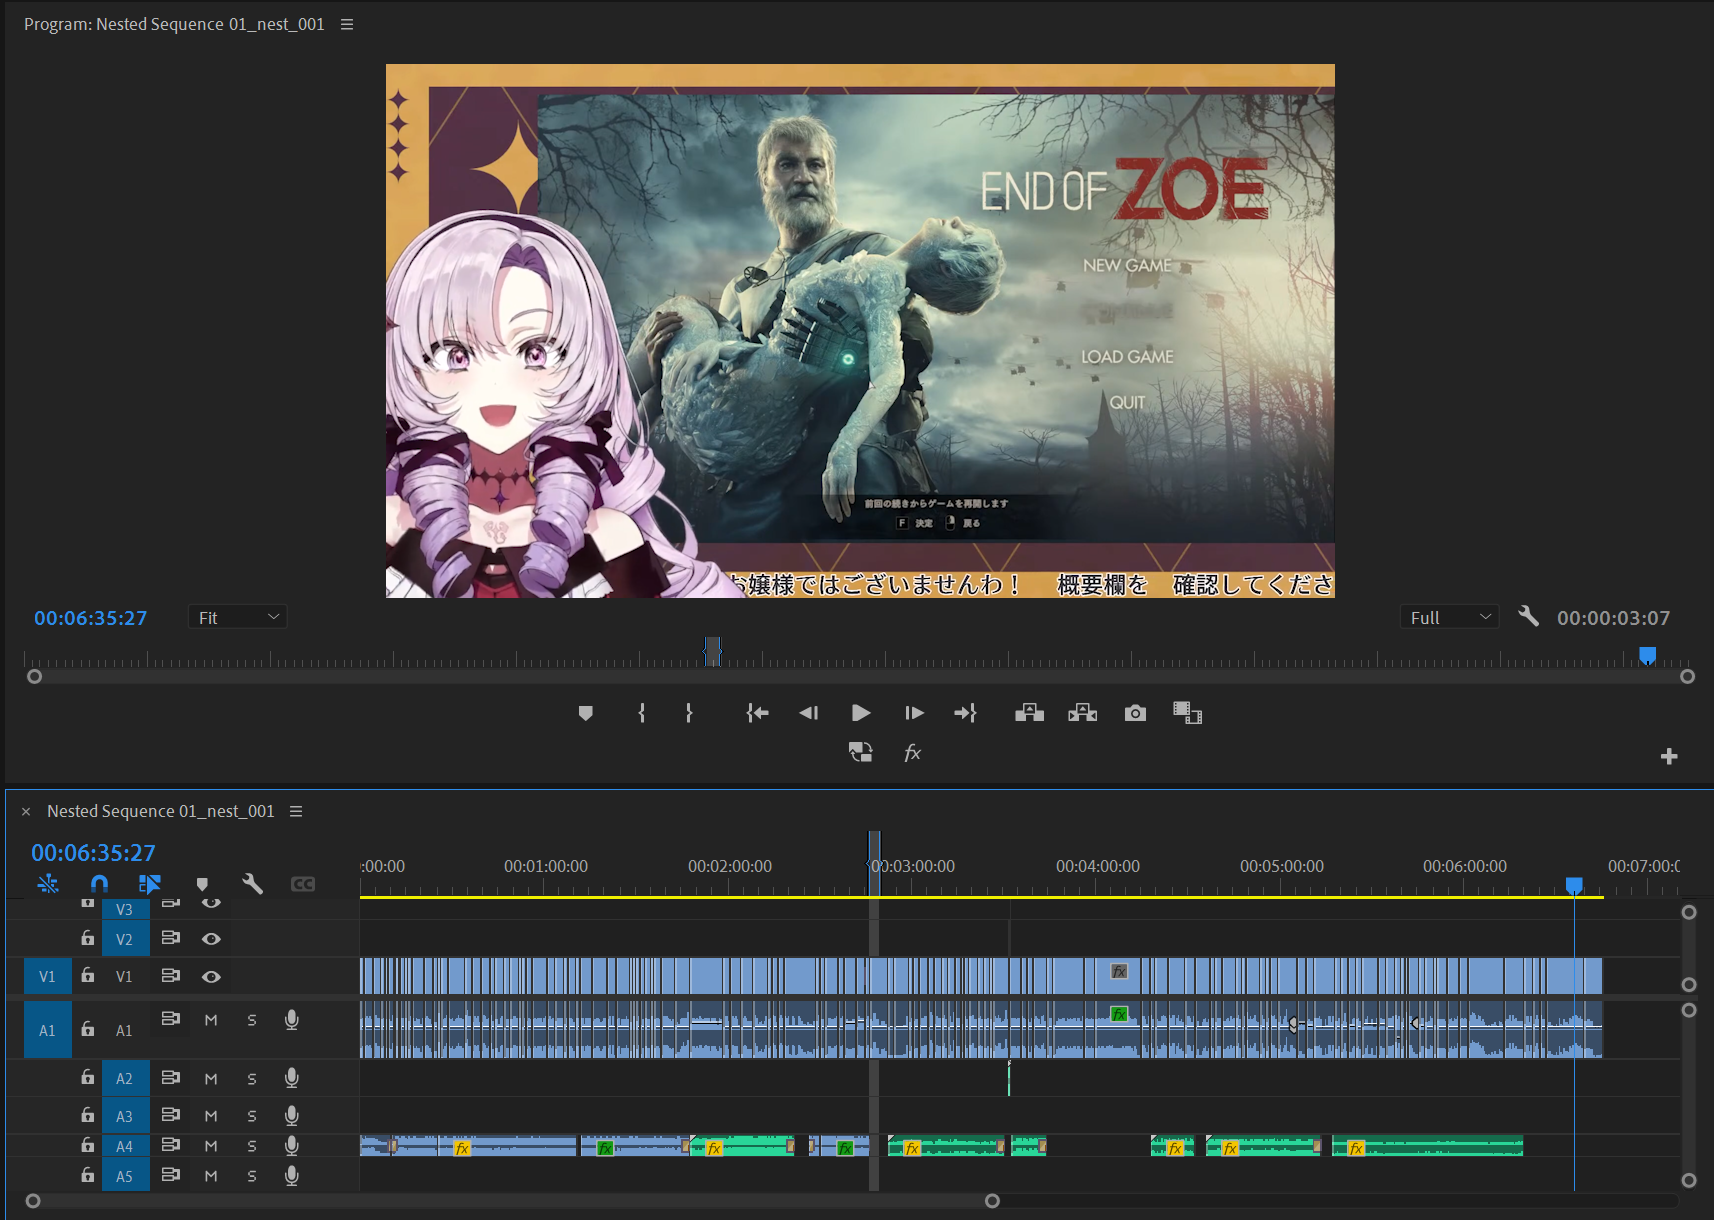Enable voice-over record on A1

(x=292, y=1020)
